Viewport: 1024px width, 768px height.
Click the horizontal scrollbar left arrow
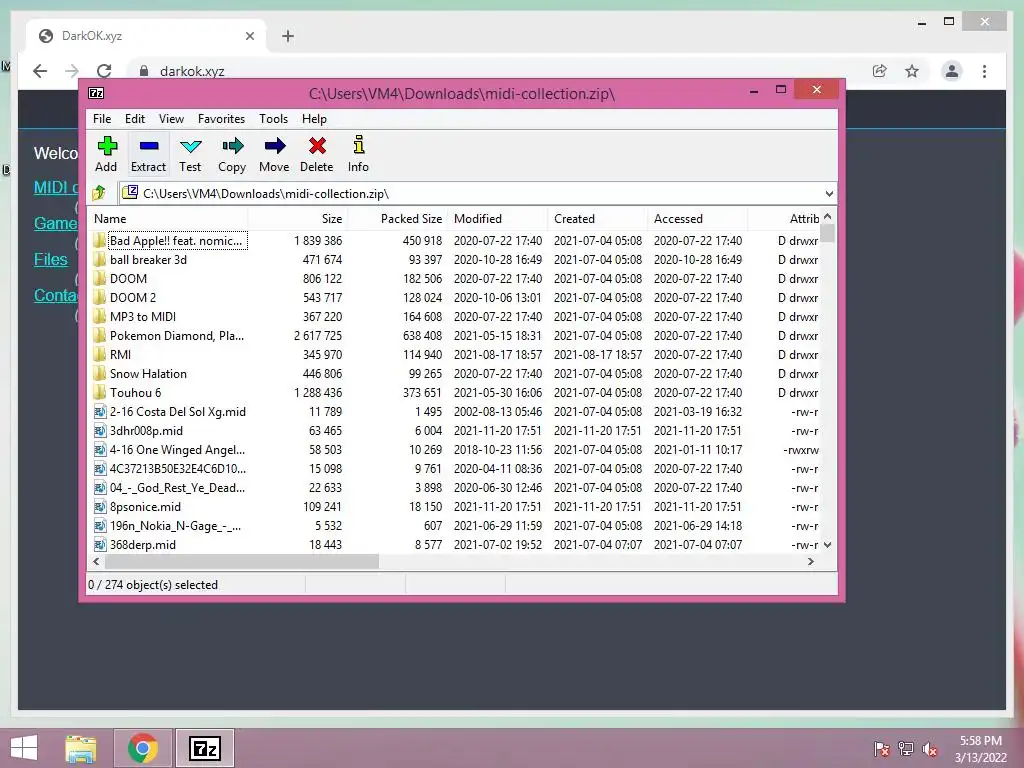coord(97,562)
